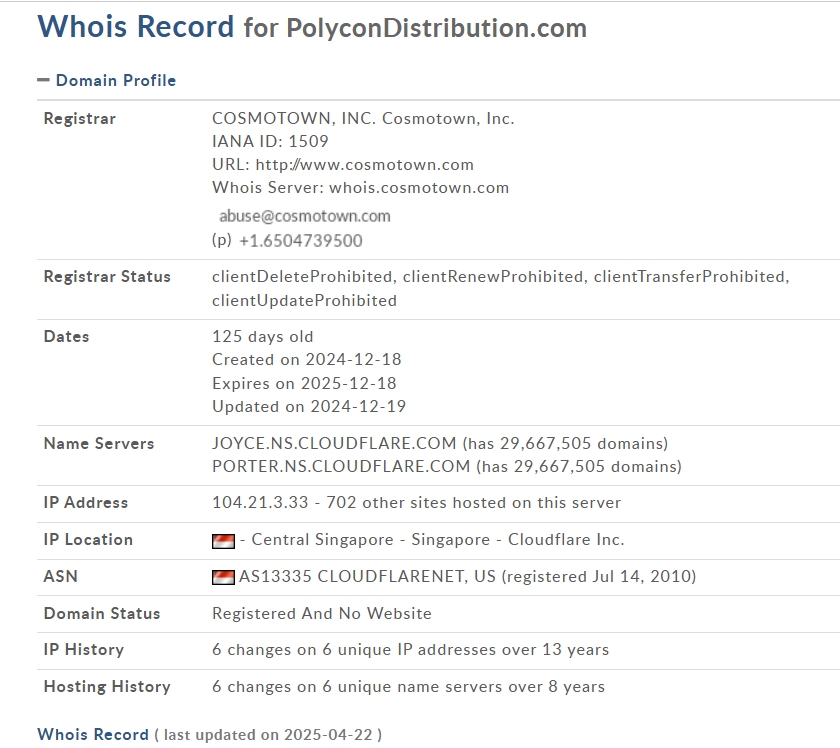
Task: Click 'COSMOTOWN, INC. Cosmotown, Inc.' registrar name
Action: (363, 118)
